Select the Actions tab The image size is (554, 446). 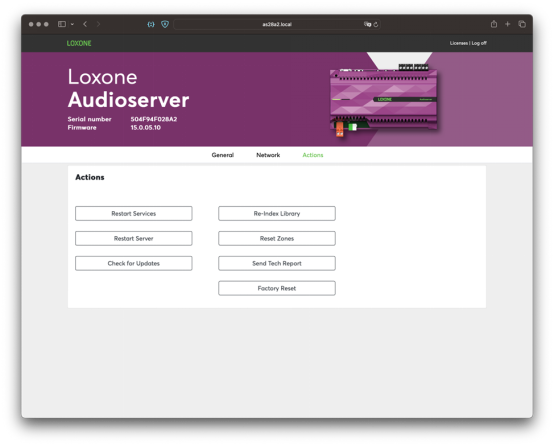313,155
